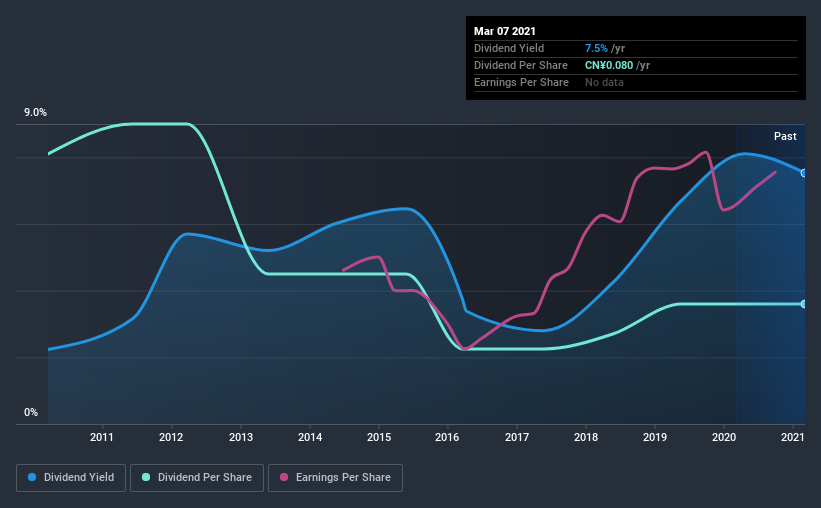The height and width of the screenshot is (508, 821).
Task: Click the 2018 x-axis label
Action: 586,437
